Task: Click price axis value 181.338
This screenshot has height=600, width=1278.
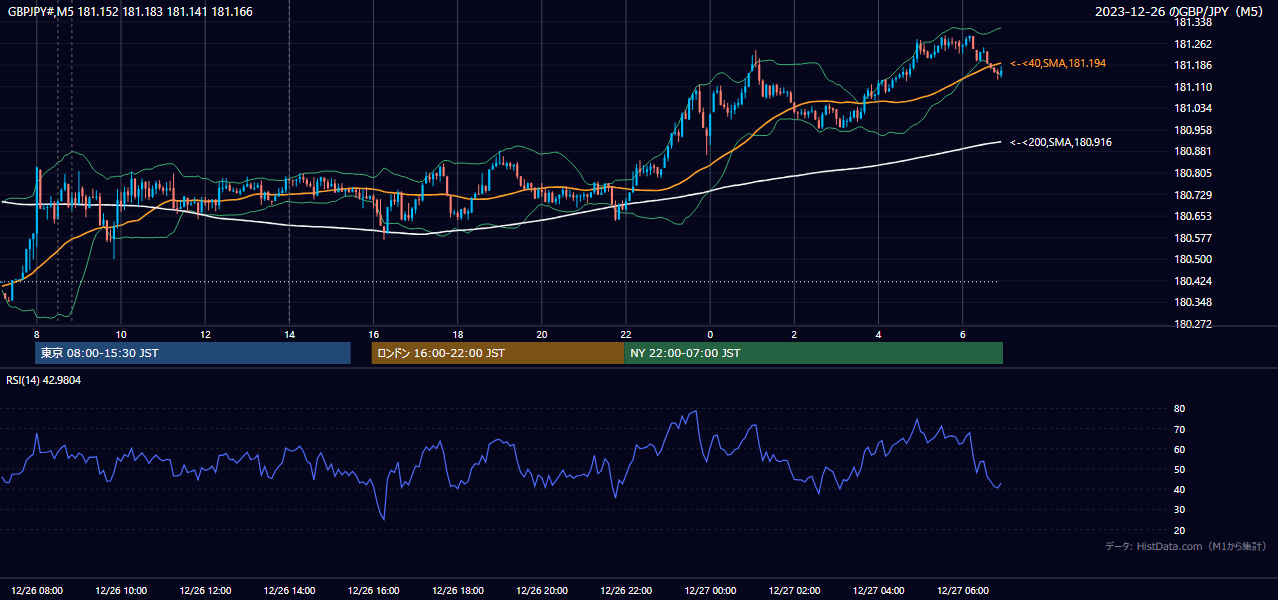Action: pyautogui.click(x=1193, y=22)
